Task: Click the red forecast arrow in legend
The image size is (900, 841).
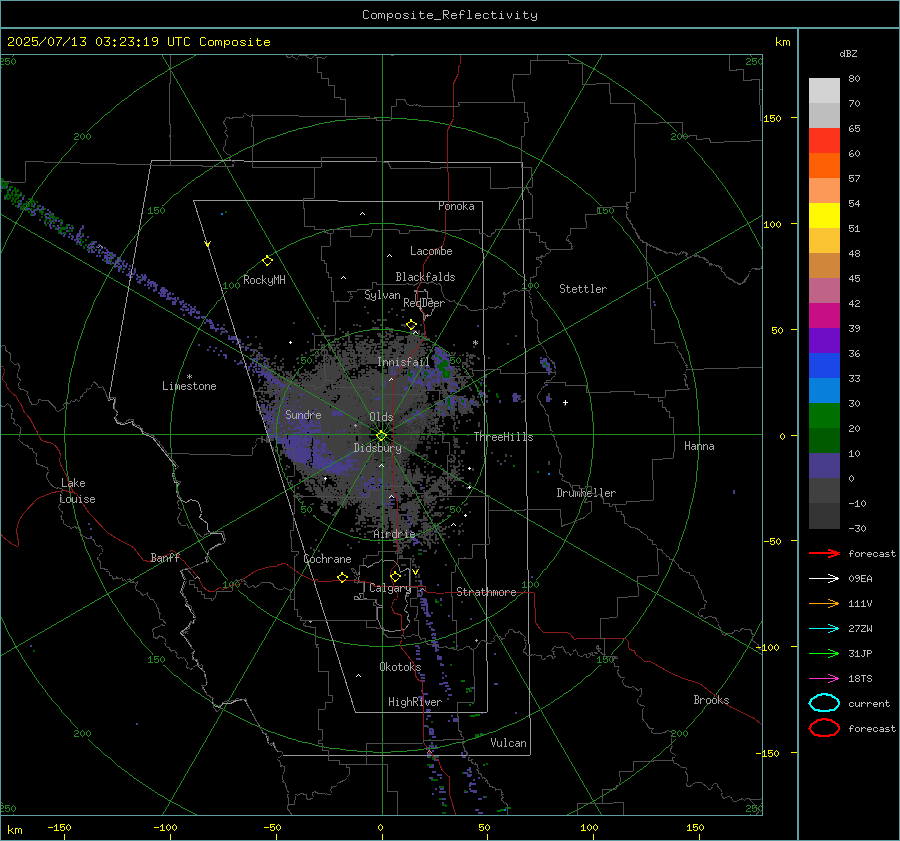Action: pos(824,553)
